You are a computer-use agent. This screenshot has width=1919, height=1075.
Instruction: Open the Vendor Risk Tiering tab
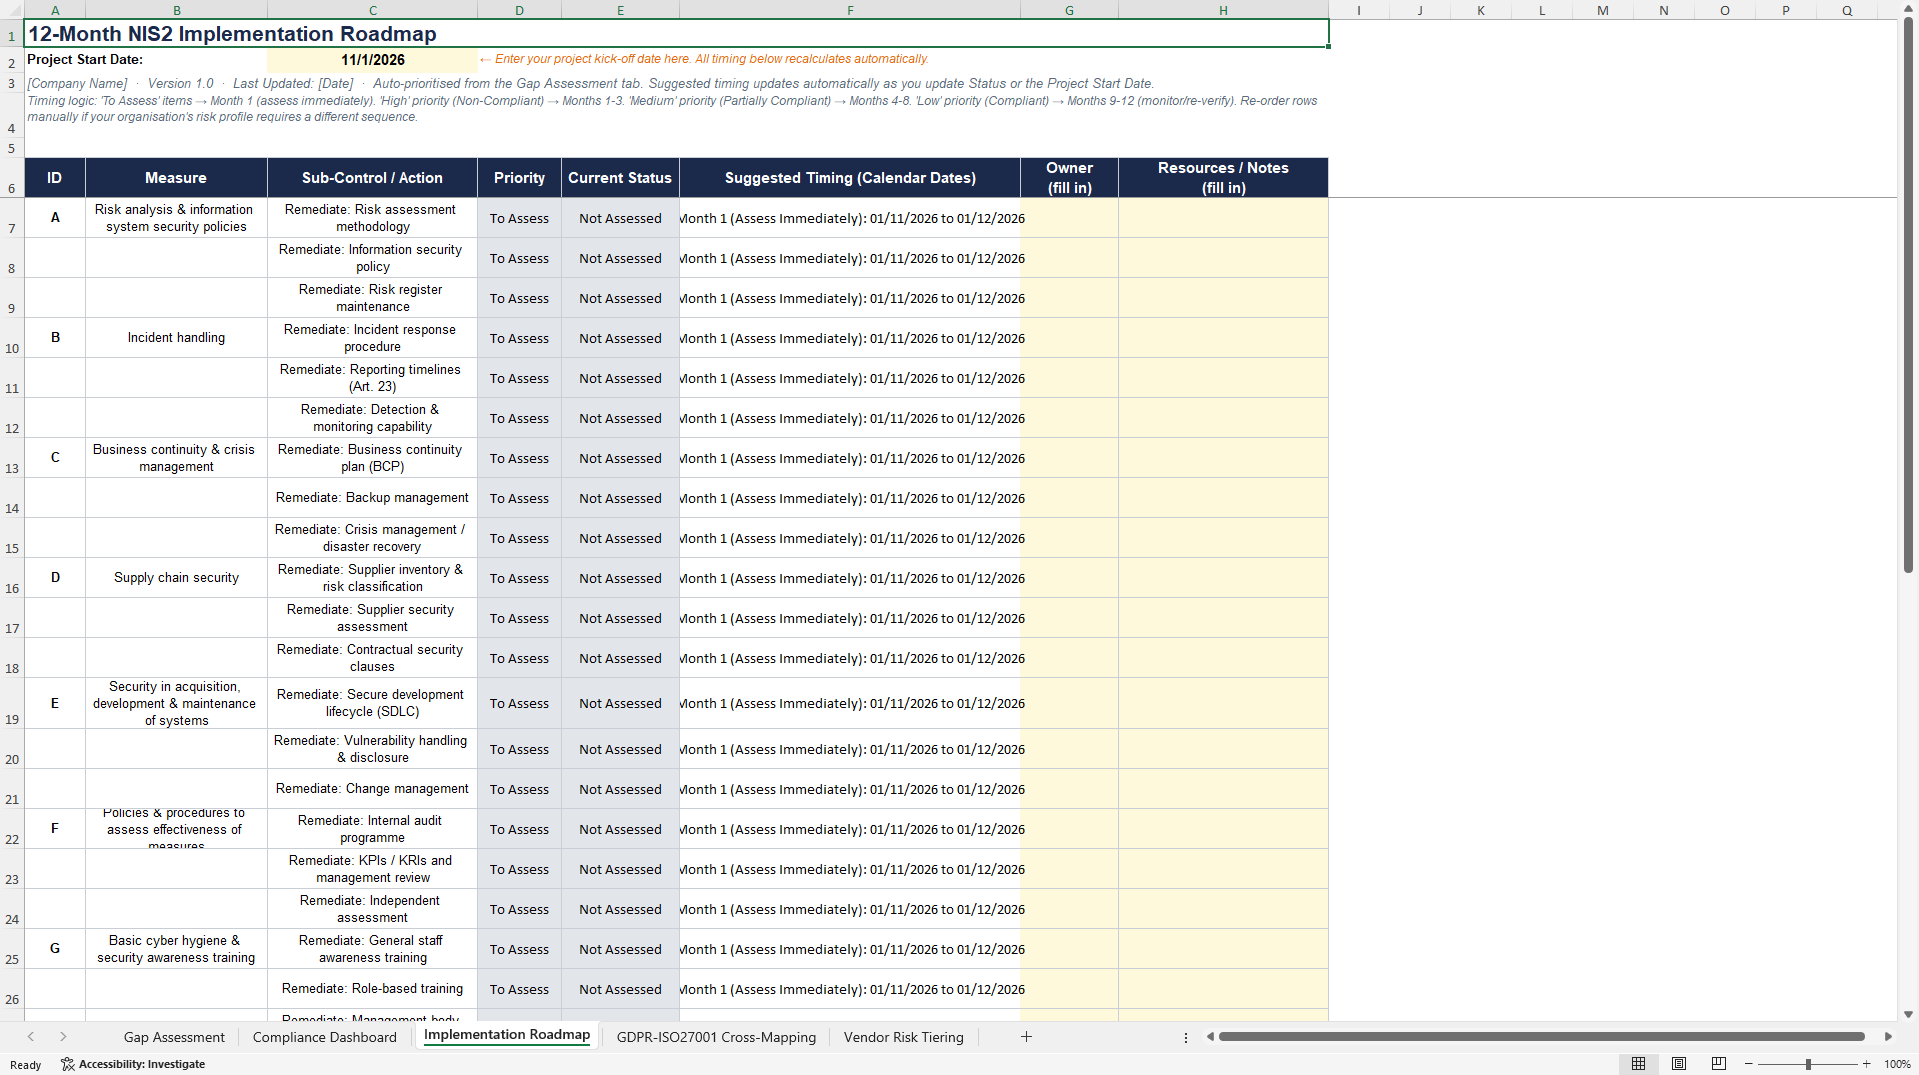[904, 1037]
